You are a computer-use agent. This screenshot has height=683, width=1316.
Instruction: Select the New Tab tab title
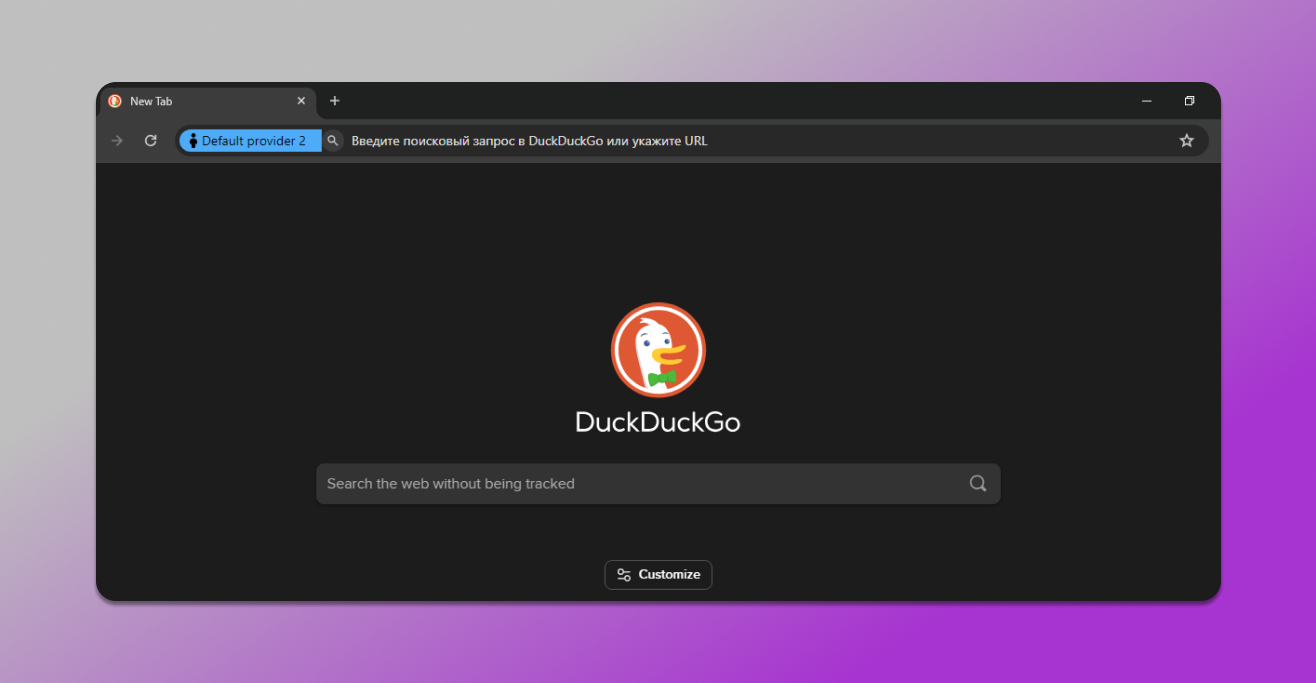pos(151,101)
